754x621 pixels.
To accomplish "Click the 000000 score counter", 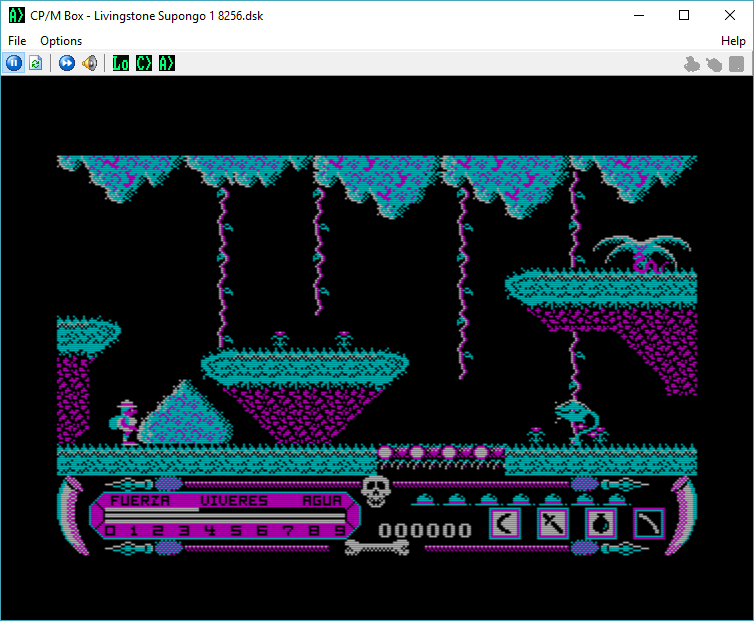I will click(425, 530).
